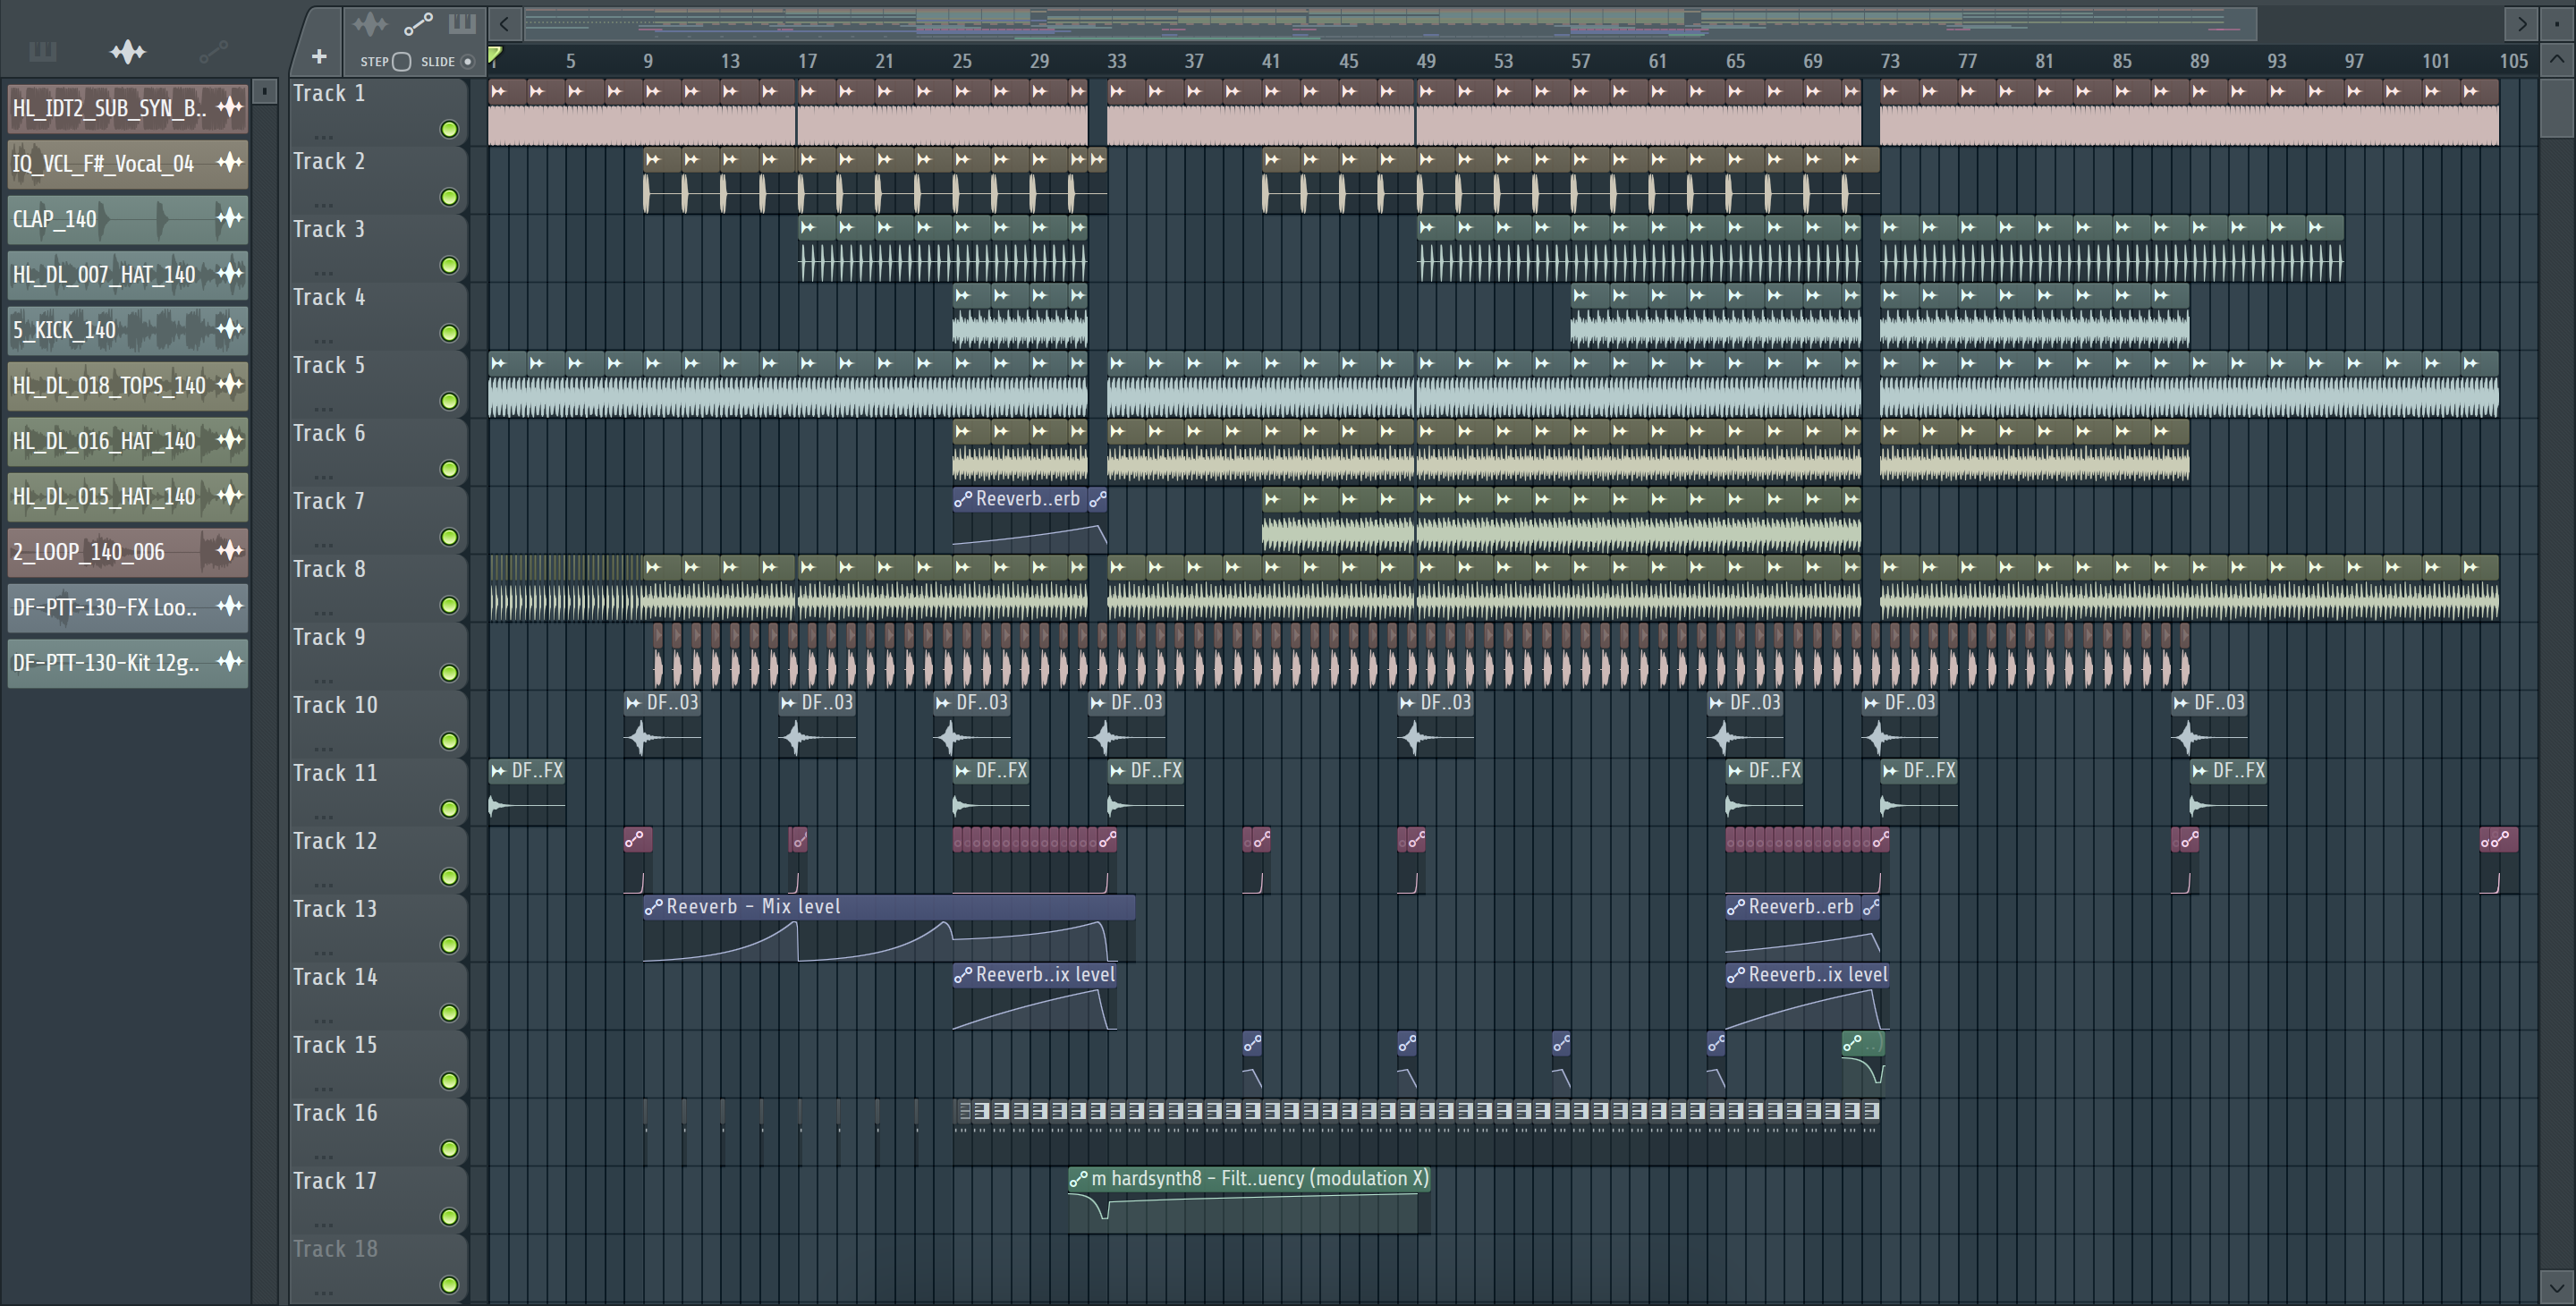This screenshot has width=2576, height=1306.
Task: Click waveform icon on HL_DL_016_HAT_140 item
Action: click(230, 440)
